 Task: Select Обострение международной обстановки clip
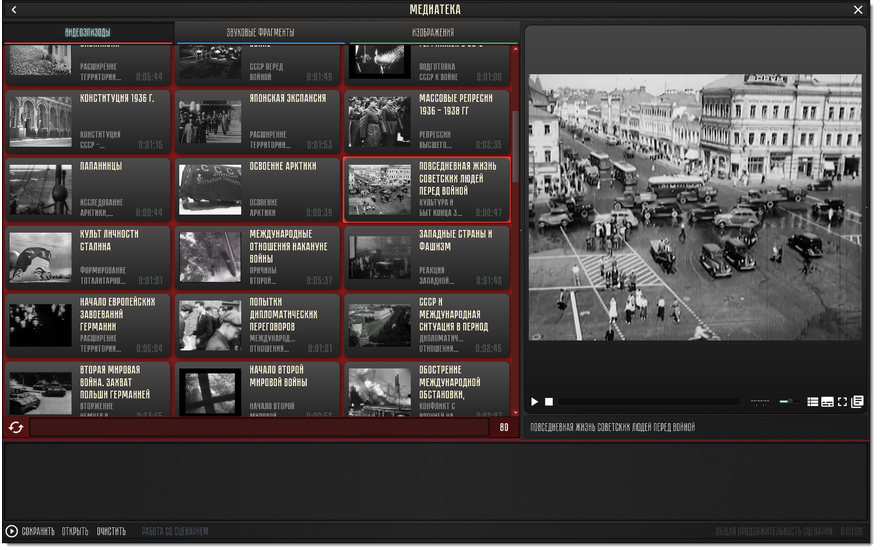427,389
